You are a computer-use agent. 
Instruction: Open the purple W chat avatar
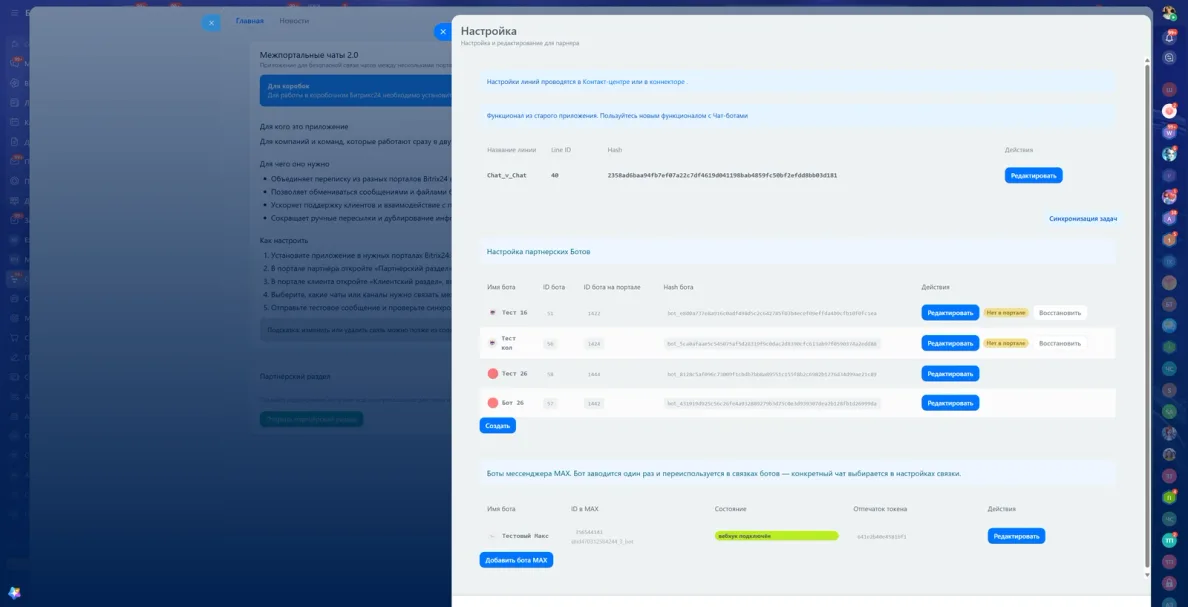(1169, 133)
